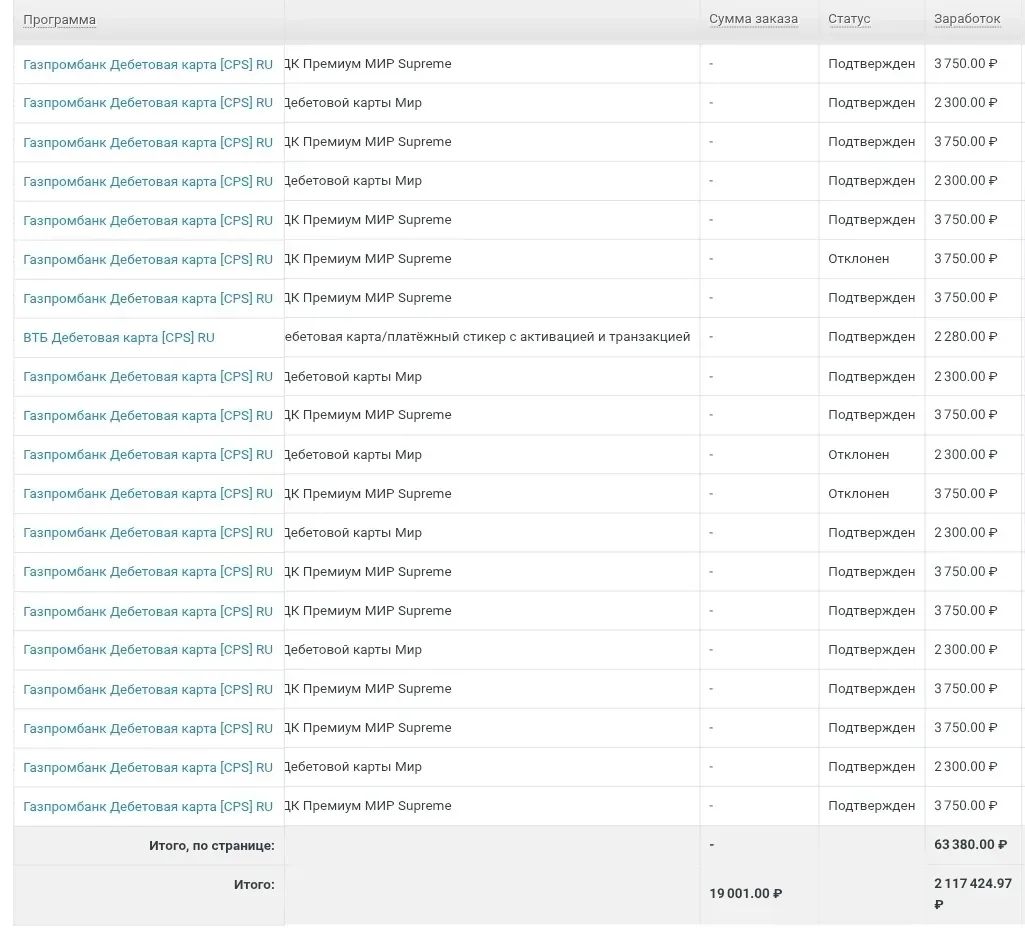This screenshot has height=930, width=1025.
Task: Click the total order sum 19 001.00 ₽
Action: click(745, 893)
